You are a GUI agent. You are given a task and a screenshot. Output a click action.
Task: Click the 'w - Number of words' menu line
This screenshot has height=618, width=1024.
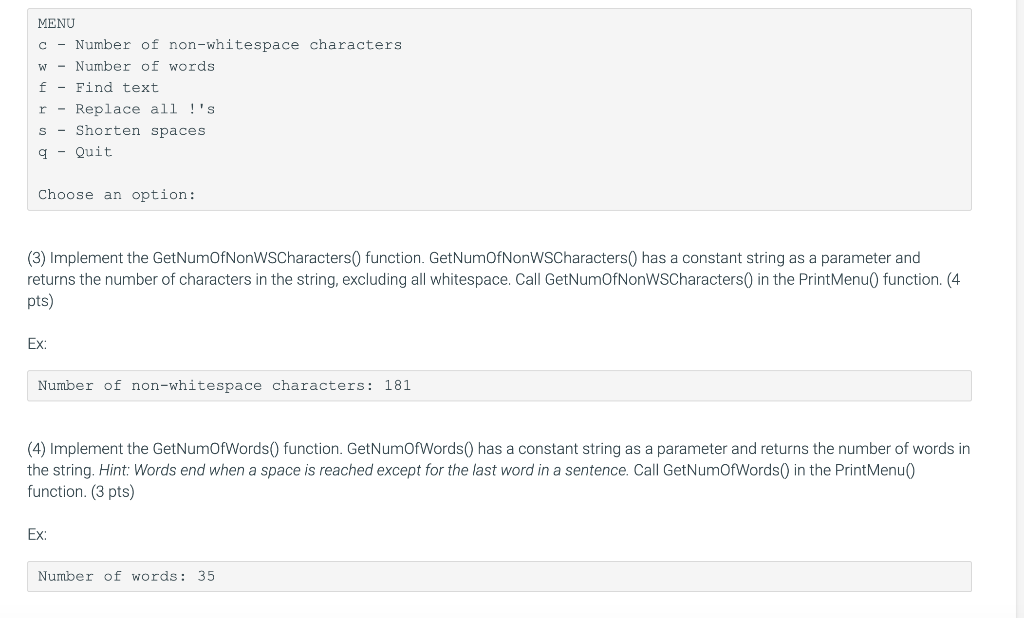(x=127, y=67)
